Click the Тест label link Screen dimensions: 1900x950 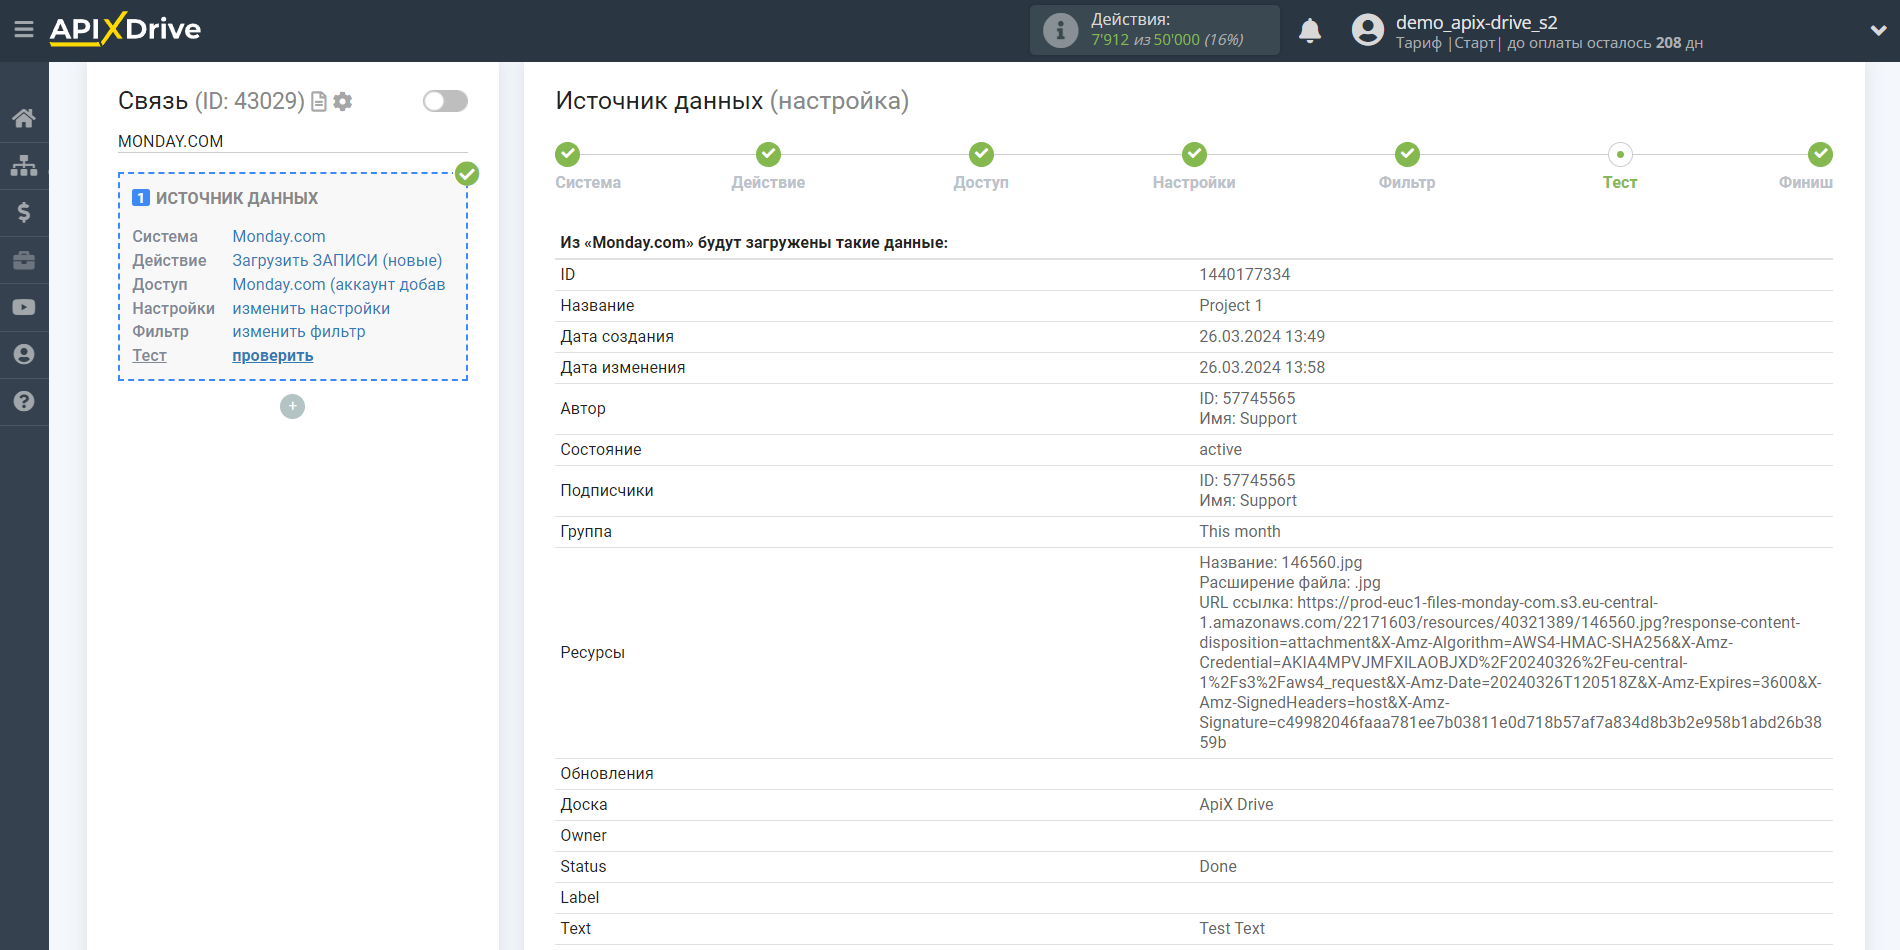pos(149,355)
